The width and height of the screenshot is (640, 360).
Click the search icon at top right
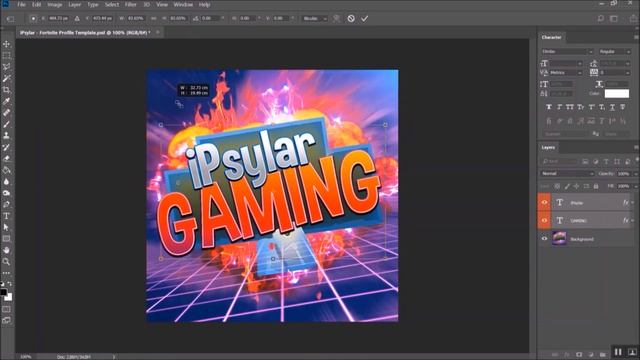pyautogui.click(x=601, y=18)
